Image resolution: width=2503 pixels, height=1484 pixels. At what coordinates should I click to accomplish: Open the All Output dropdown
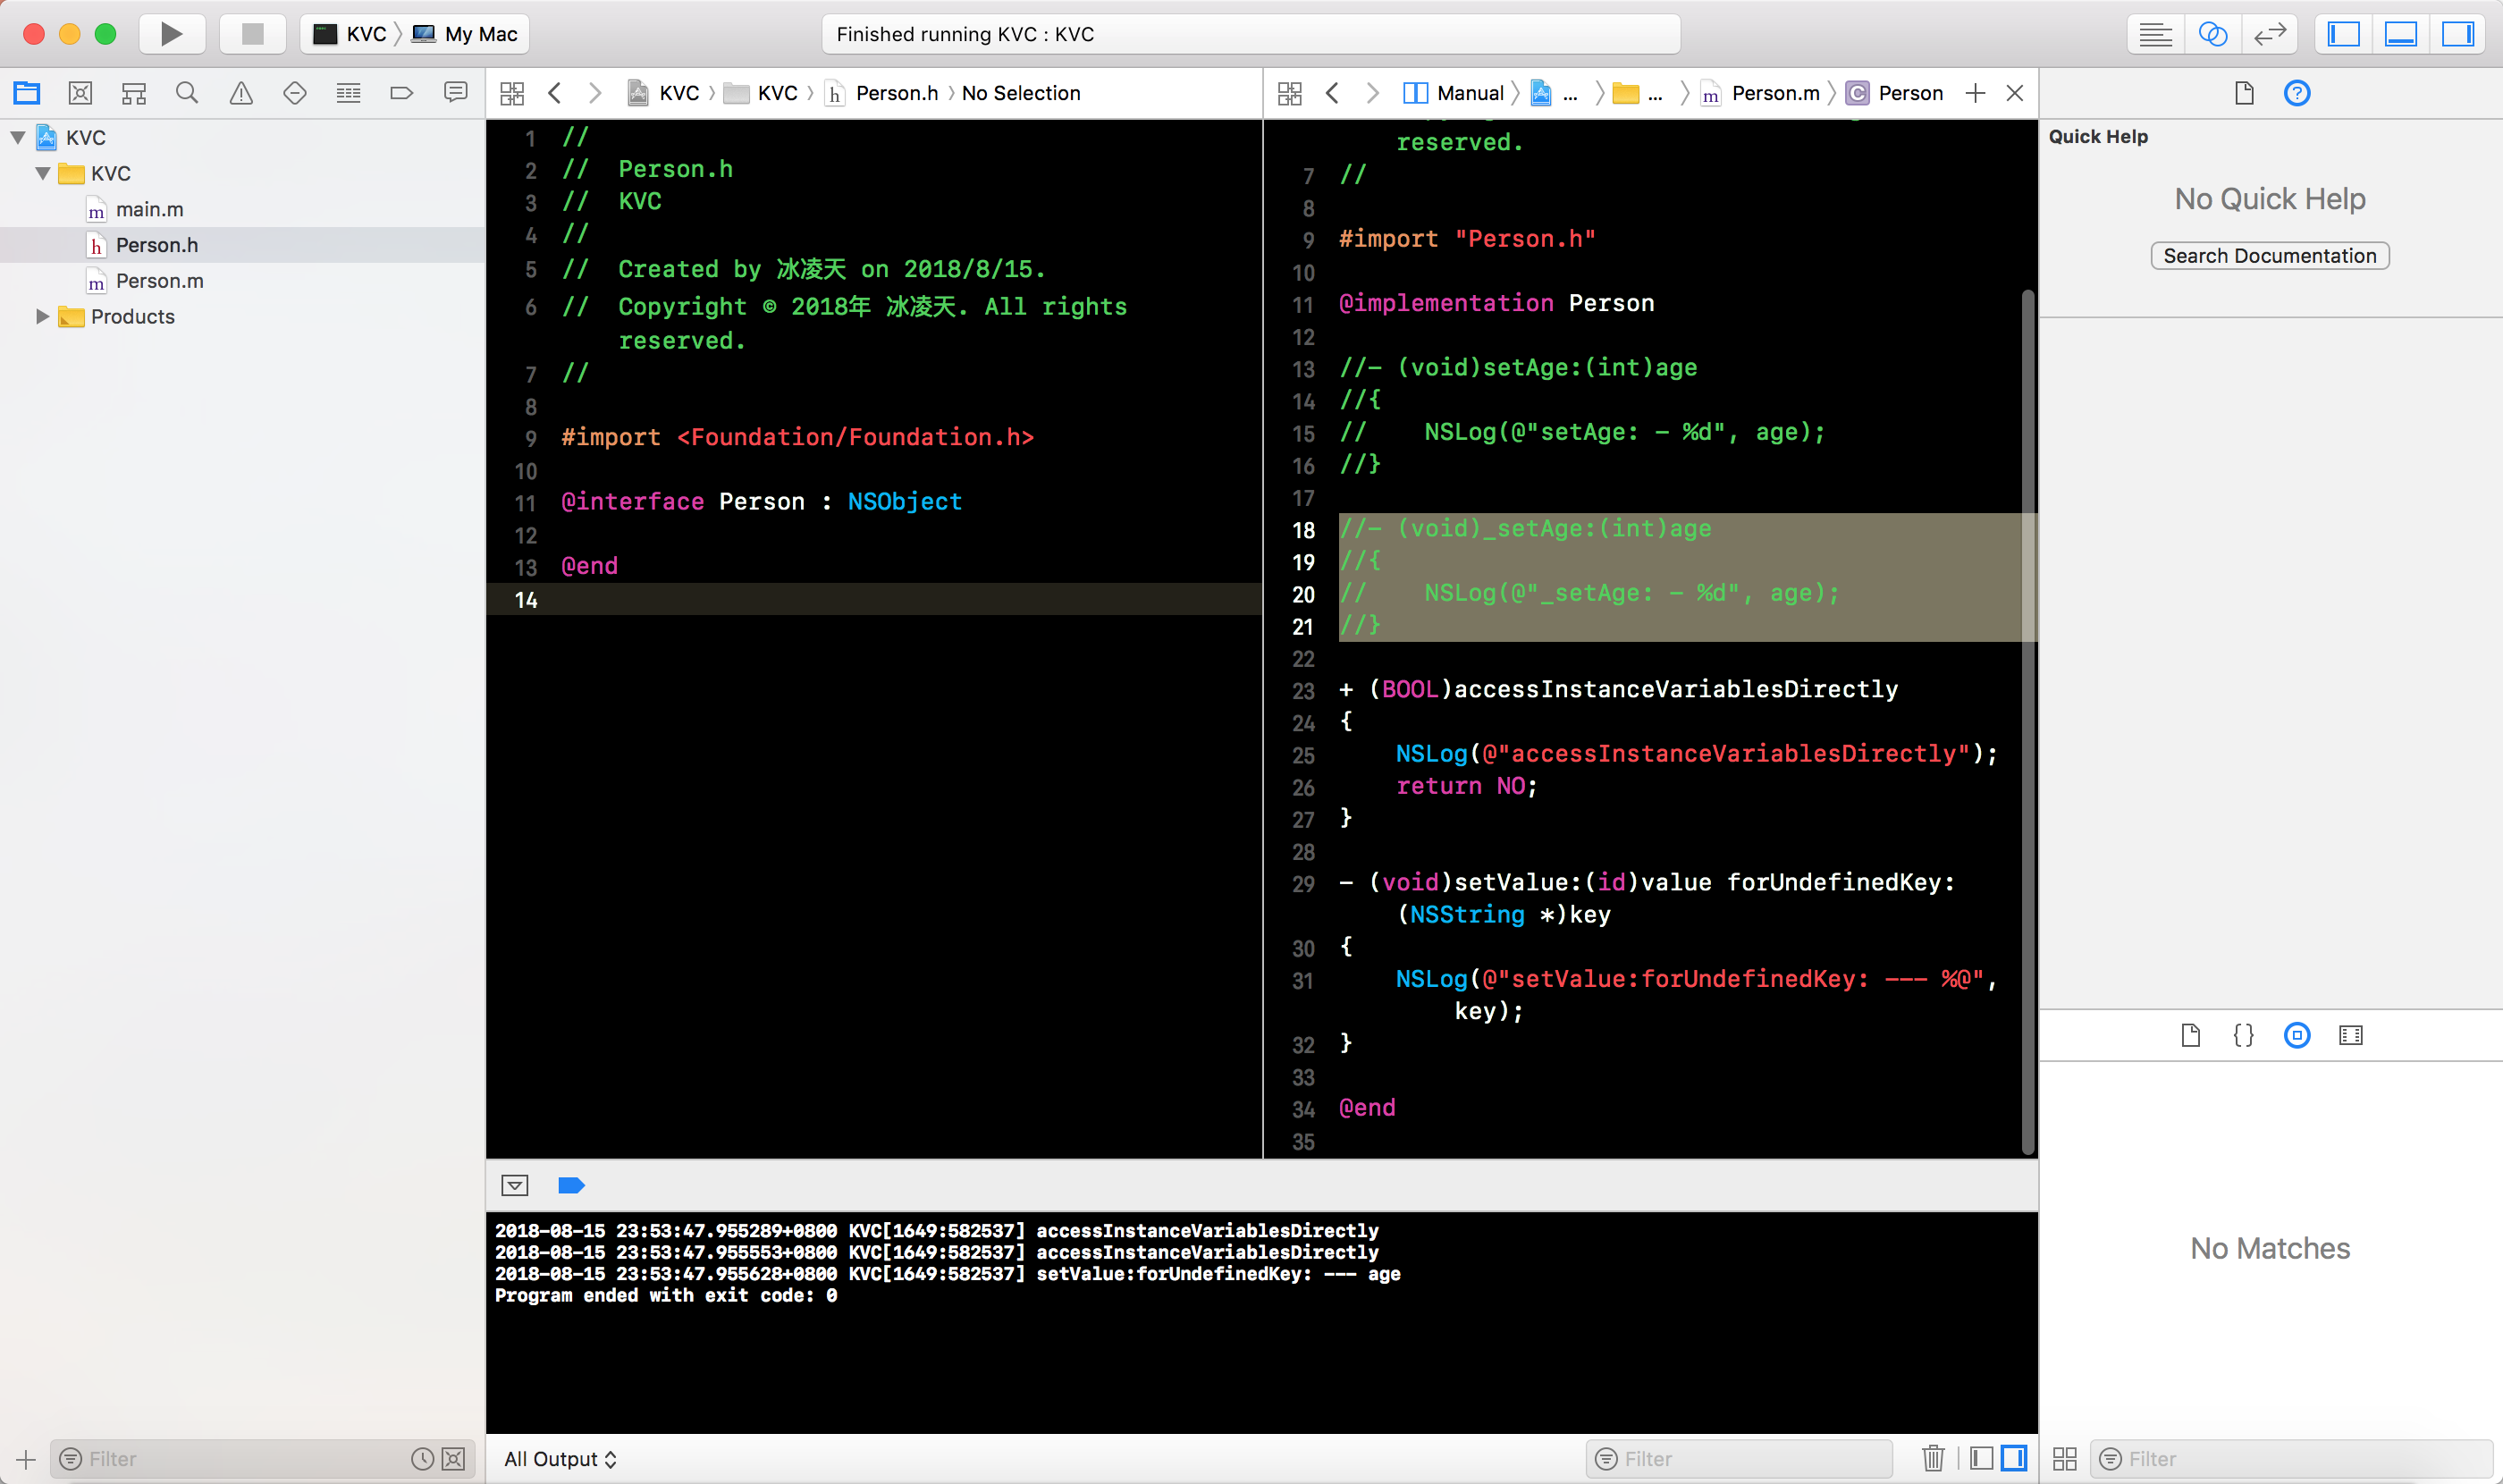560,1458
